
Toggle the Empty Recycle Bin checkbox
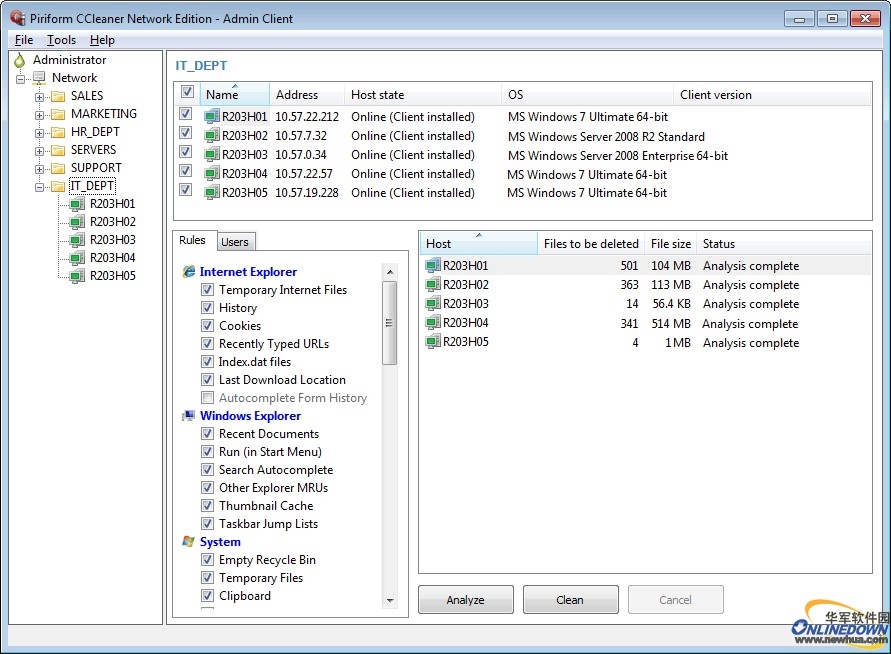208,560
